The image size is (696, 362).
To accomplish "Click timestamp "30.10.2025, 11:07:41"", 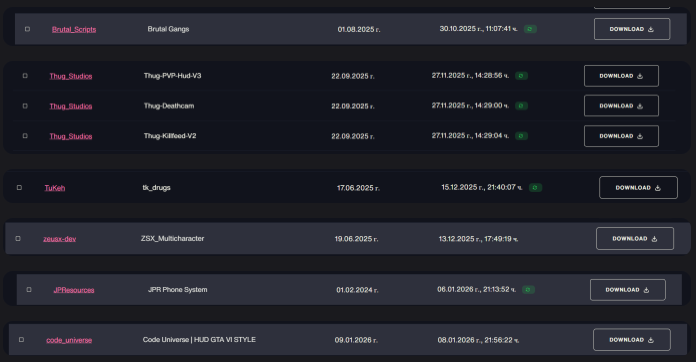I will click(x=478, y=29).
